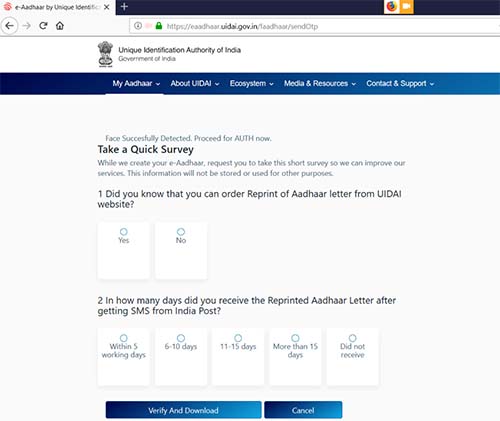Click the Government of India subtitle text
500x421 pixels.
click(x=147, y=59)
